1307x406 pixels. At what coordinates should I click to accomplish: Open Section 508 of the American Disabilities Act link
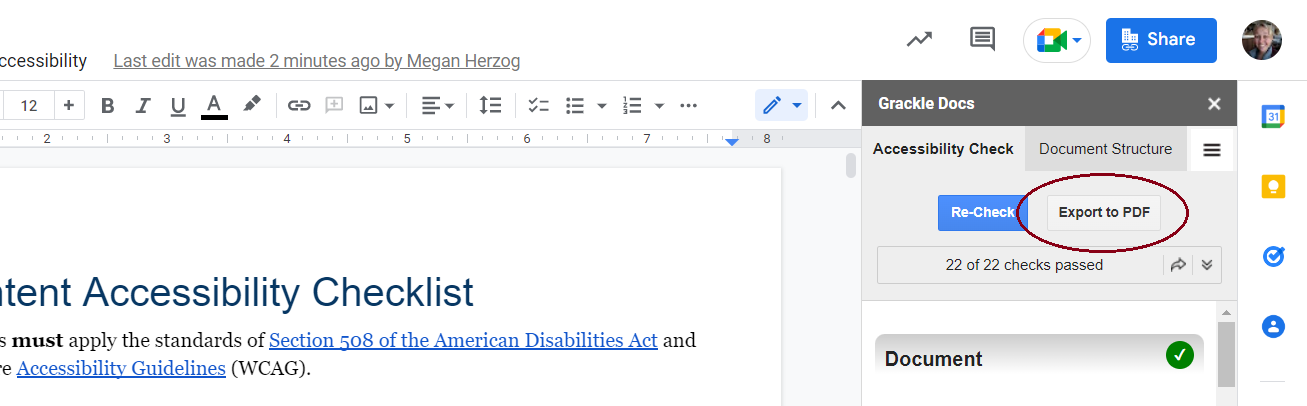coord(463,340)
